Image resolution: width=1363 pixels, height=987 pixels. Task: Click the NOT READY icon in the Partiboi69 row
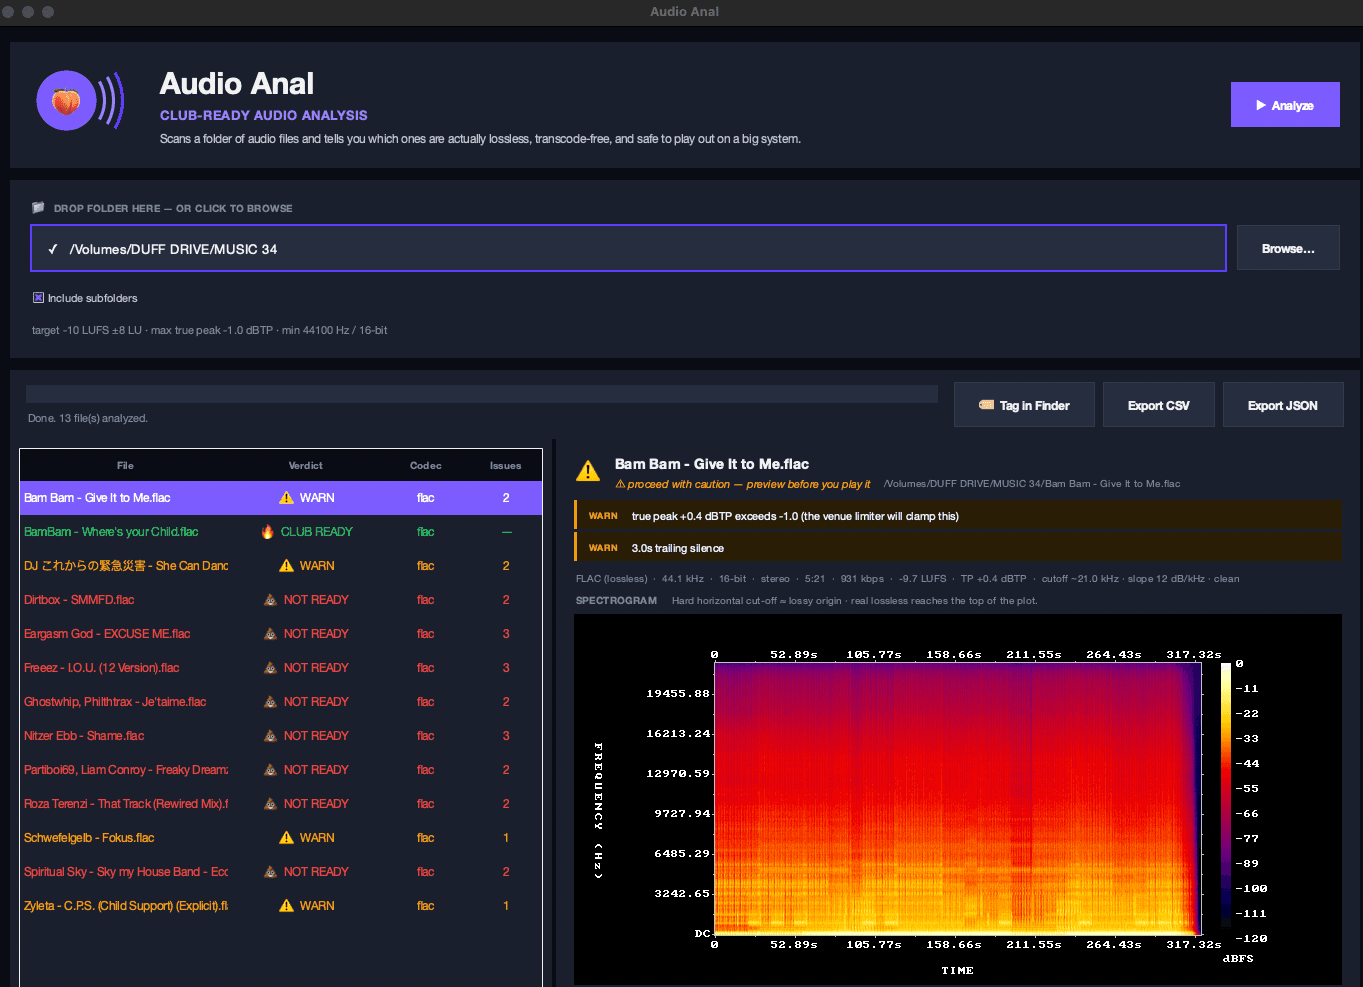pyautogui.click(x=270, y=770)
